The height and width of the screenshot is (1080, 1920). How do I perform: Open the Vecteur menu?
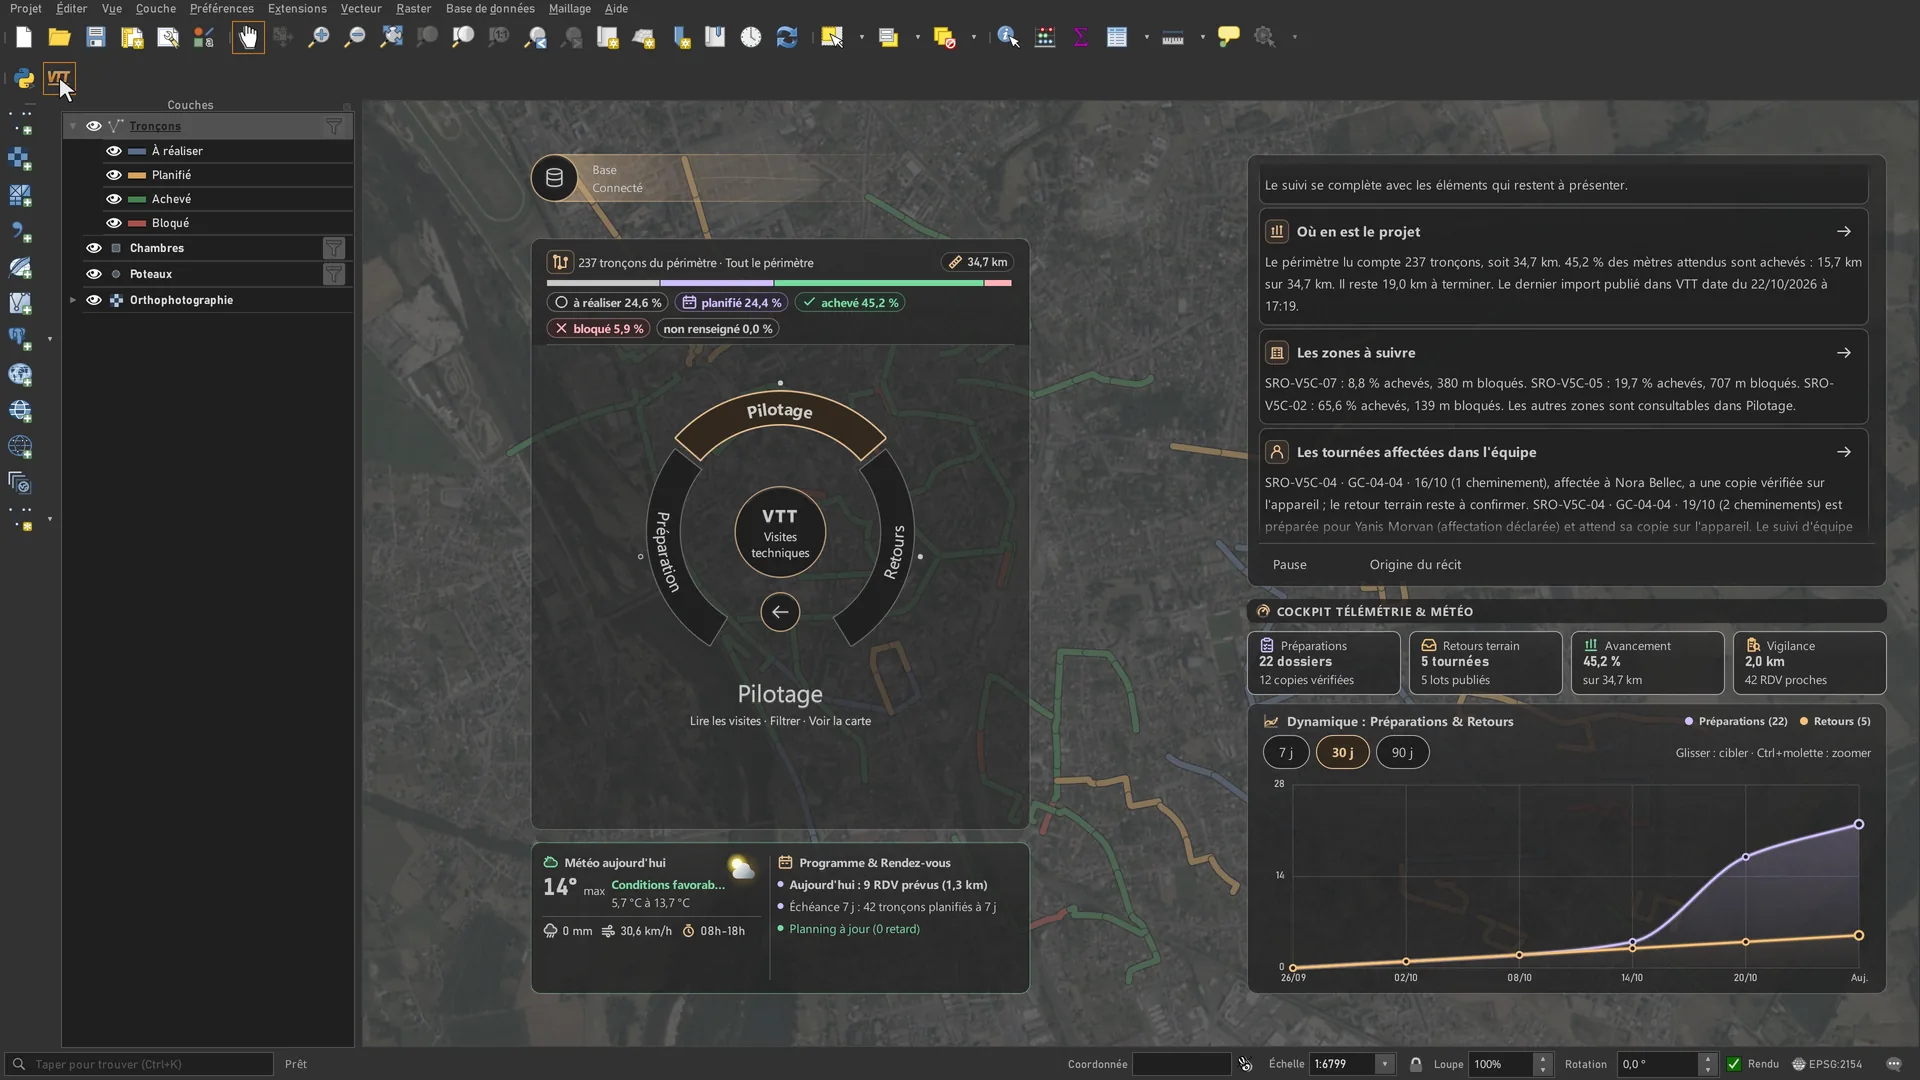pyautogui.click(x=361, y=9)
